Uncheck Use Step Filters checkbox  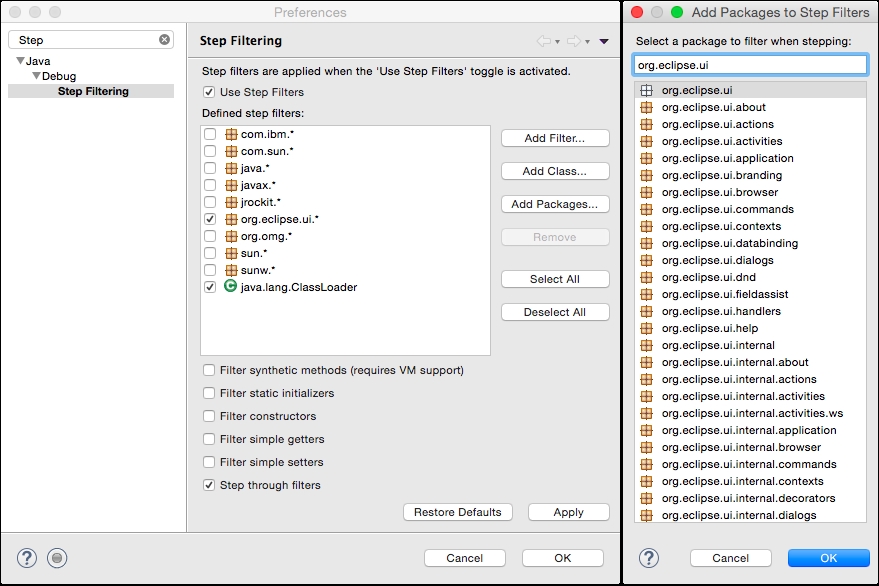coord(209,93)
